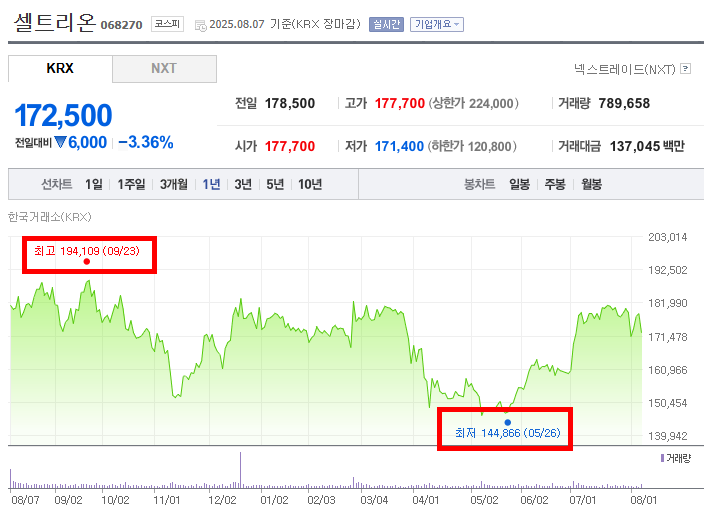The width and height of the screenshot is (704, 513).
Task: Click the 최고 194,109 (09/23) label
Action: (87, 250)
